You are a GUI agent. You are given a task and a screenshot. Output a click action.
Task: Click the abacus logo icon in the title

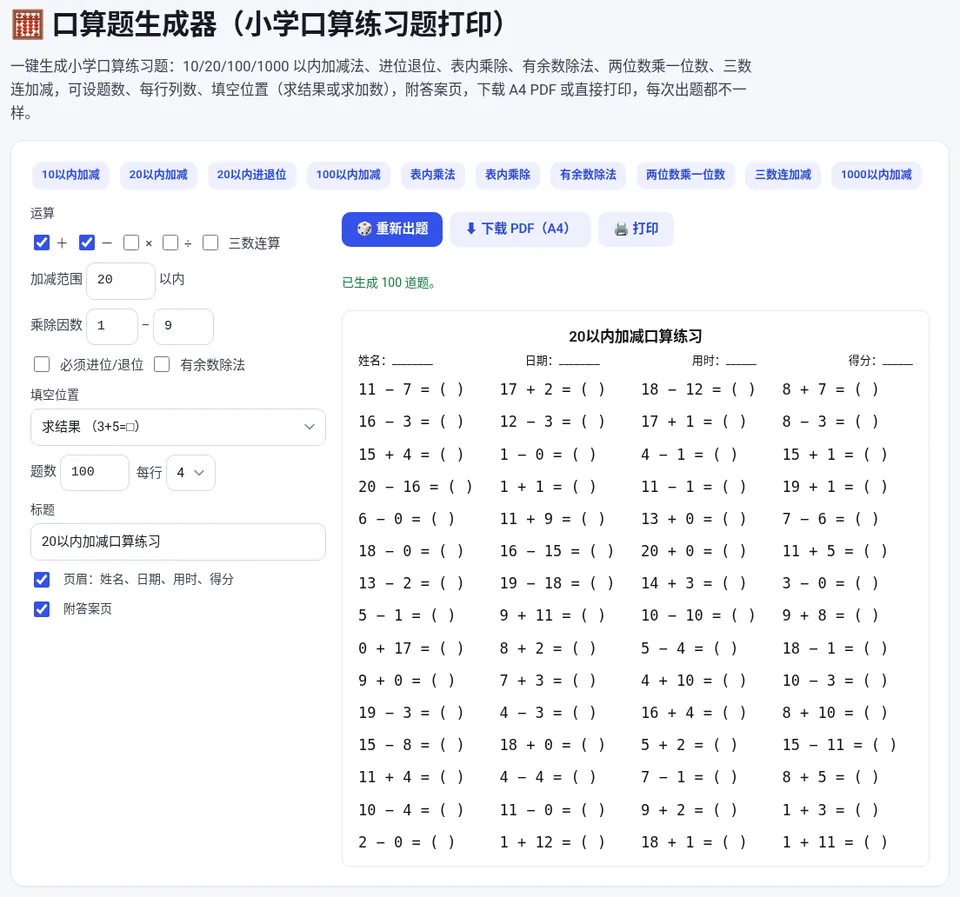point(27,24)
